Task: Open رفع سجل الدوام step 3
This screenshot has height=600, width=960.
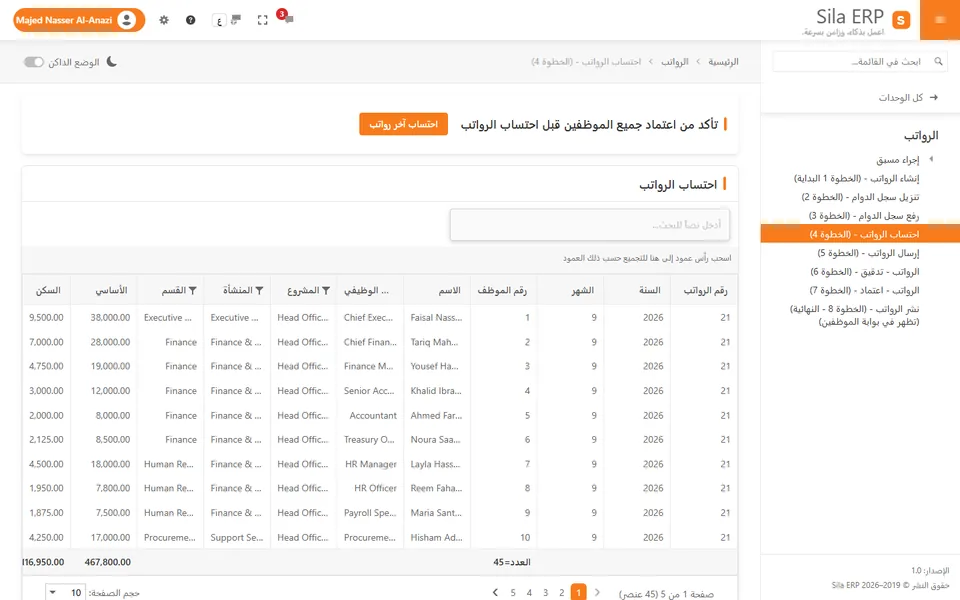Action: point(863,216)
